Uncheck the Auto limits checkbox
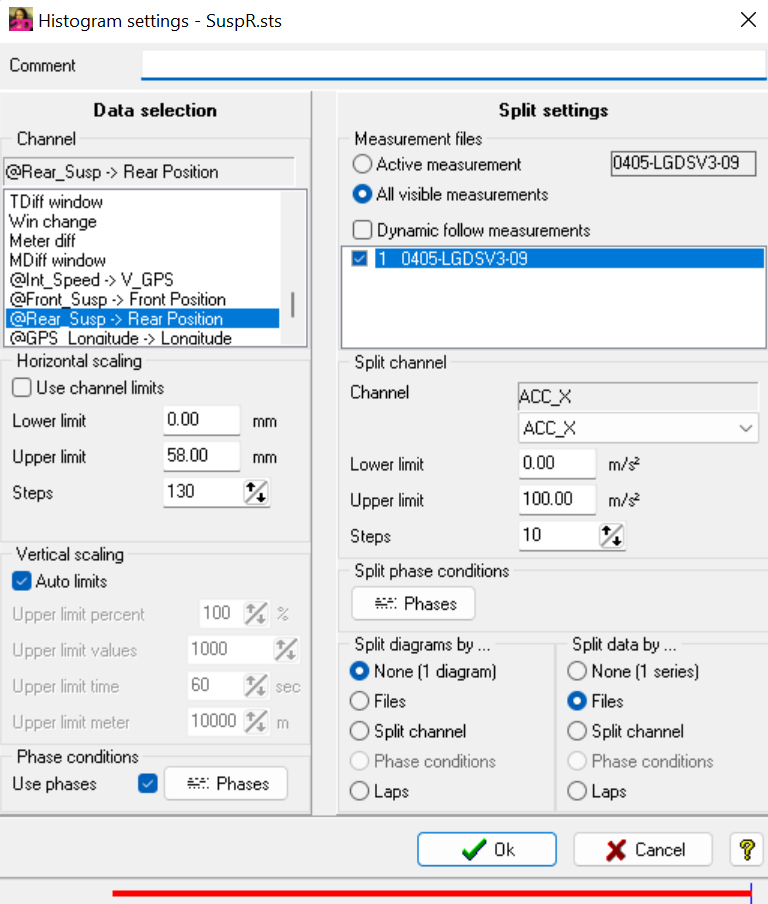 tap(22, 581)
